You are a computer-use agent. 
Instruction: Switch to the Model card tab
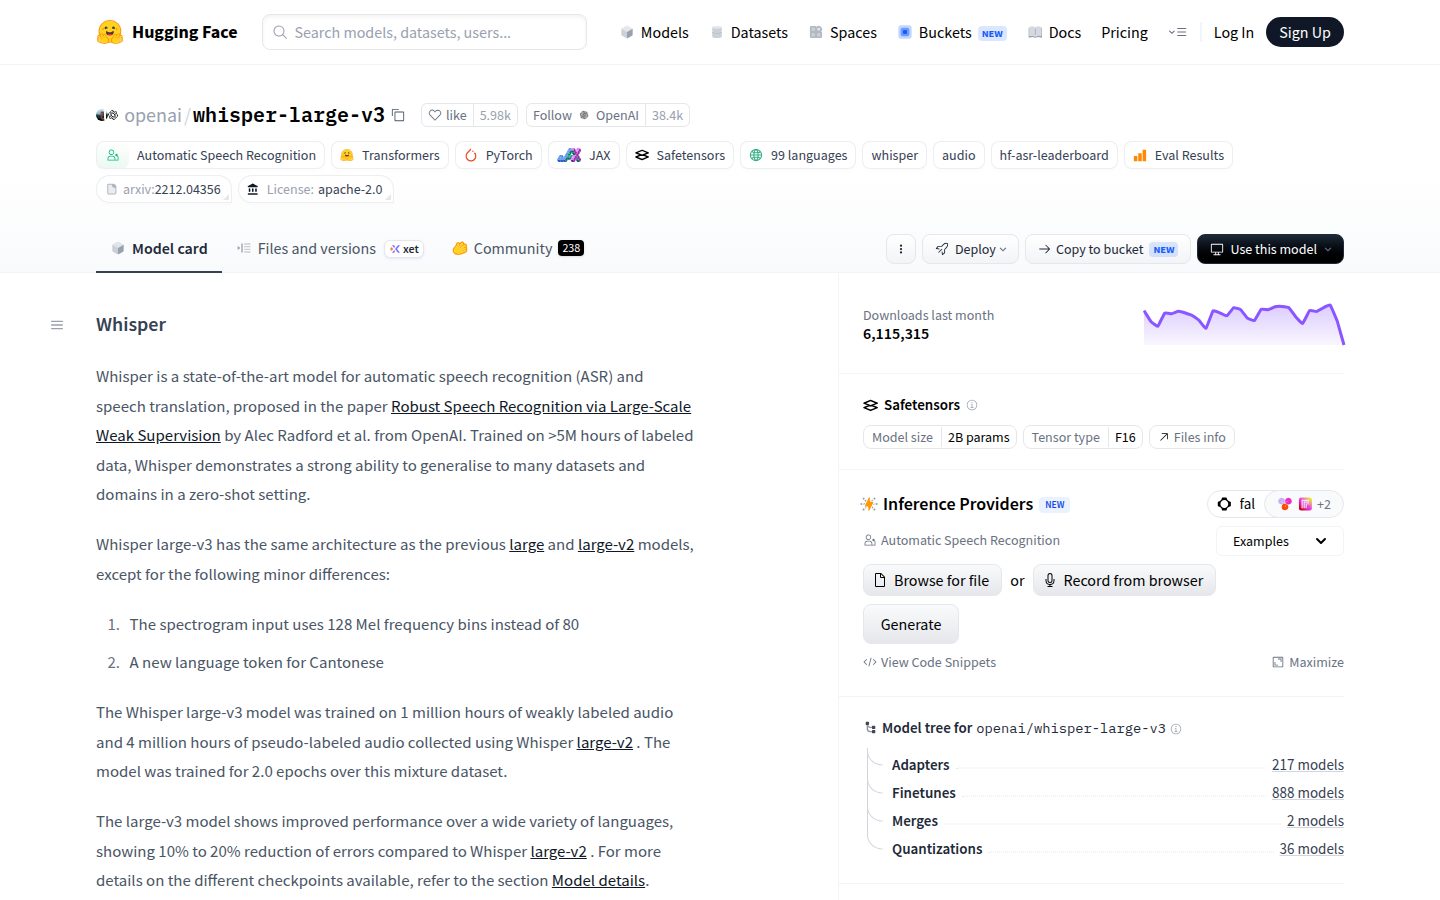click(159, 249)
